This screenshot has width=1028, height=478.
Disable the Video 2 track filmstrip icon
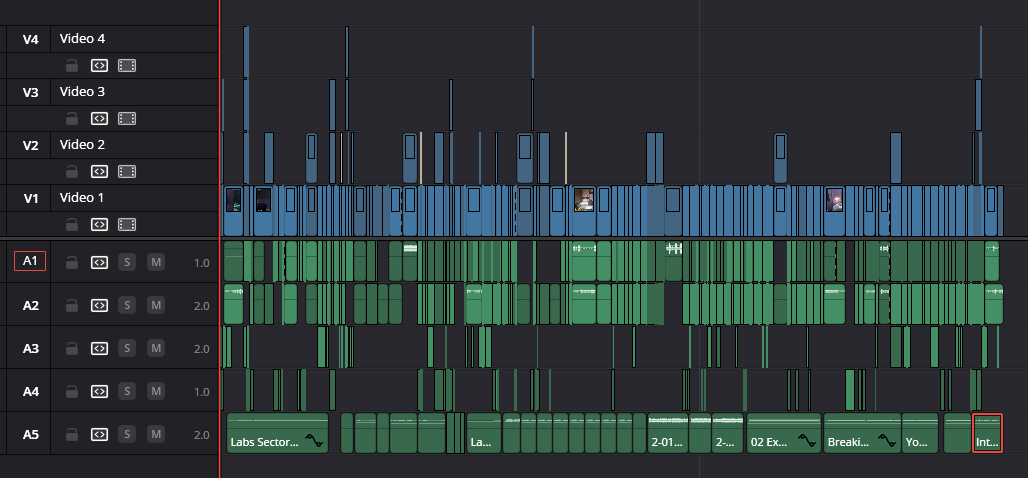tap(127, 172)
